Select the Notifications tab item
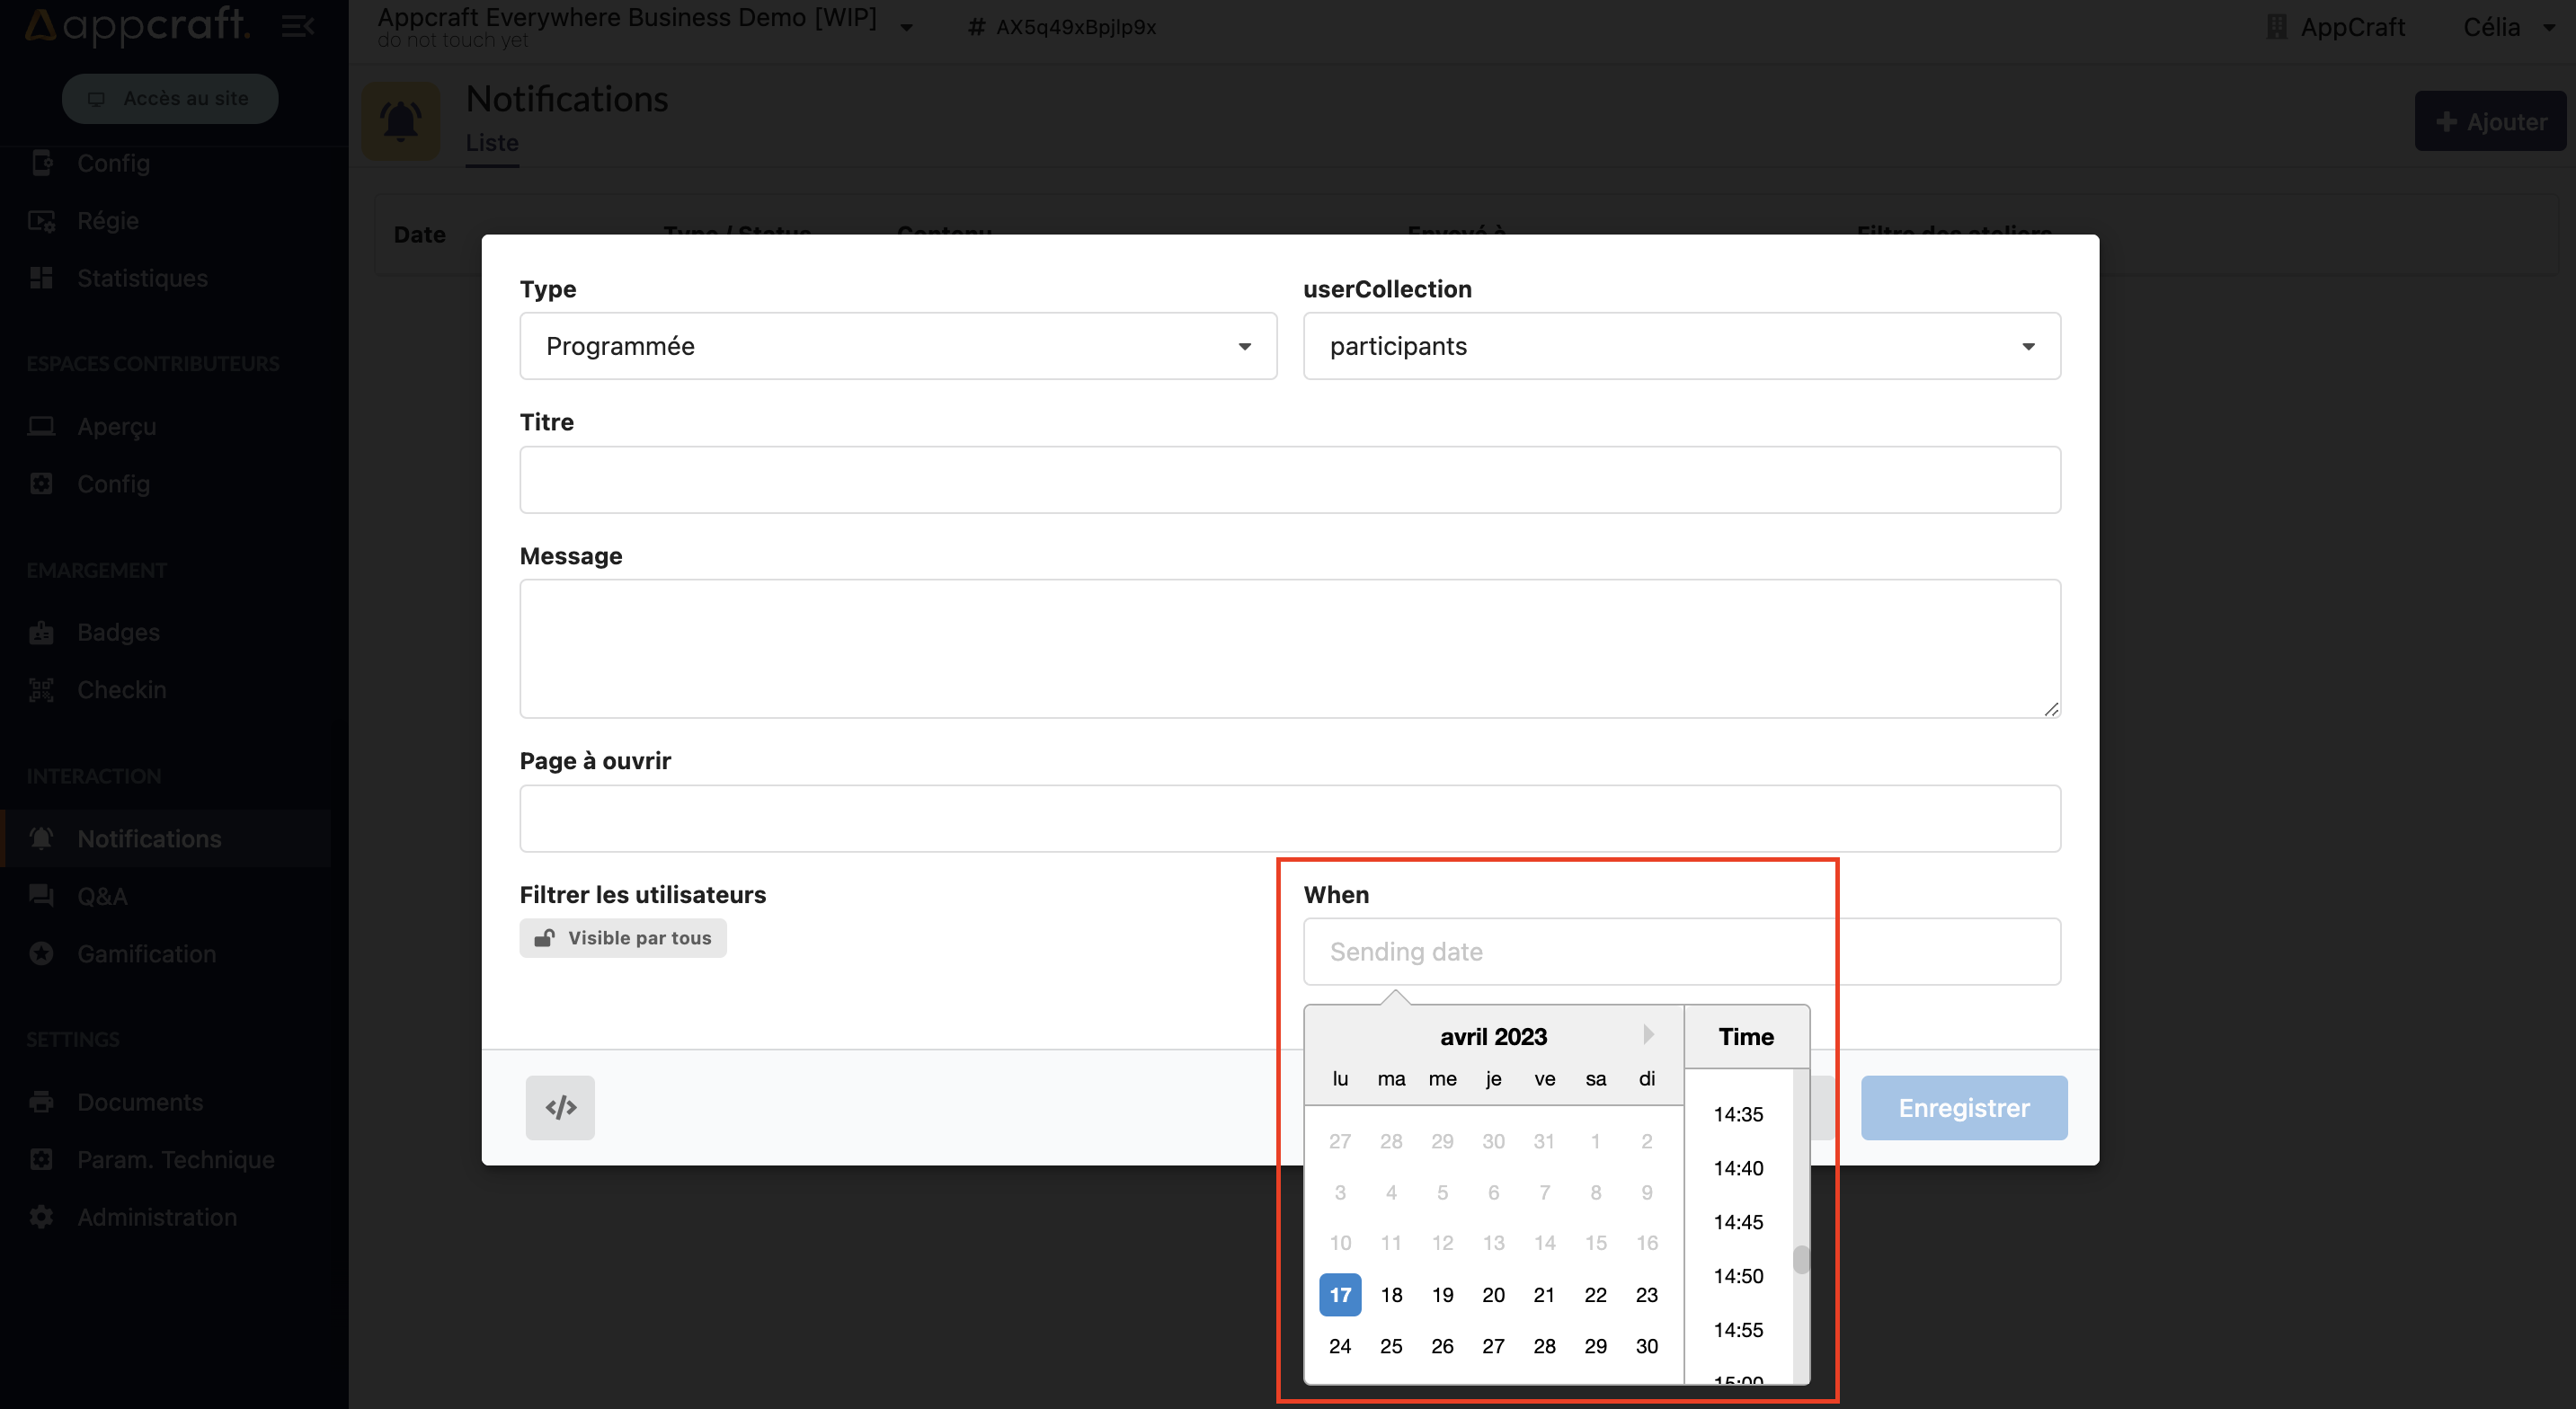This screenshot has width=2576, height=1409. pyautogui.click(x=149, y=838)
